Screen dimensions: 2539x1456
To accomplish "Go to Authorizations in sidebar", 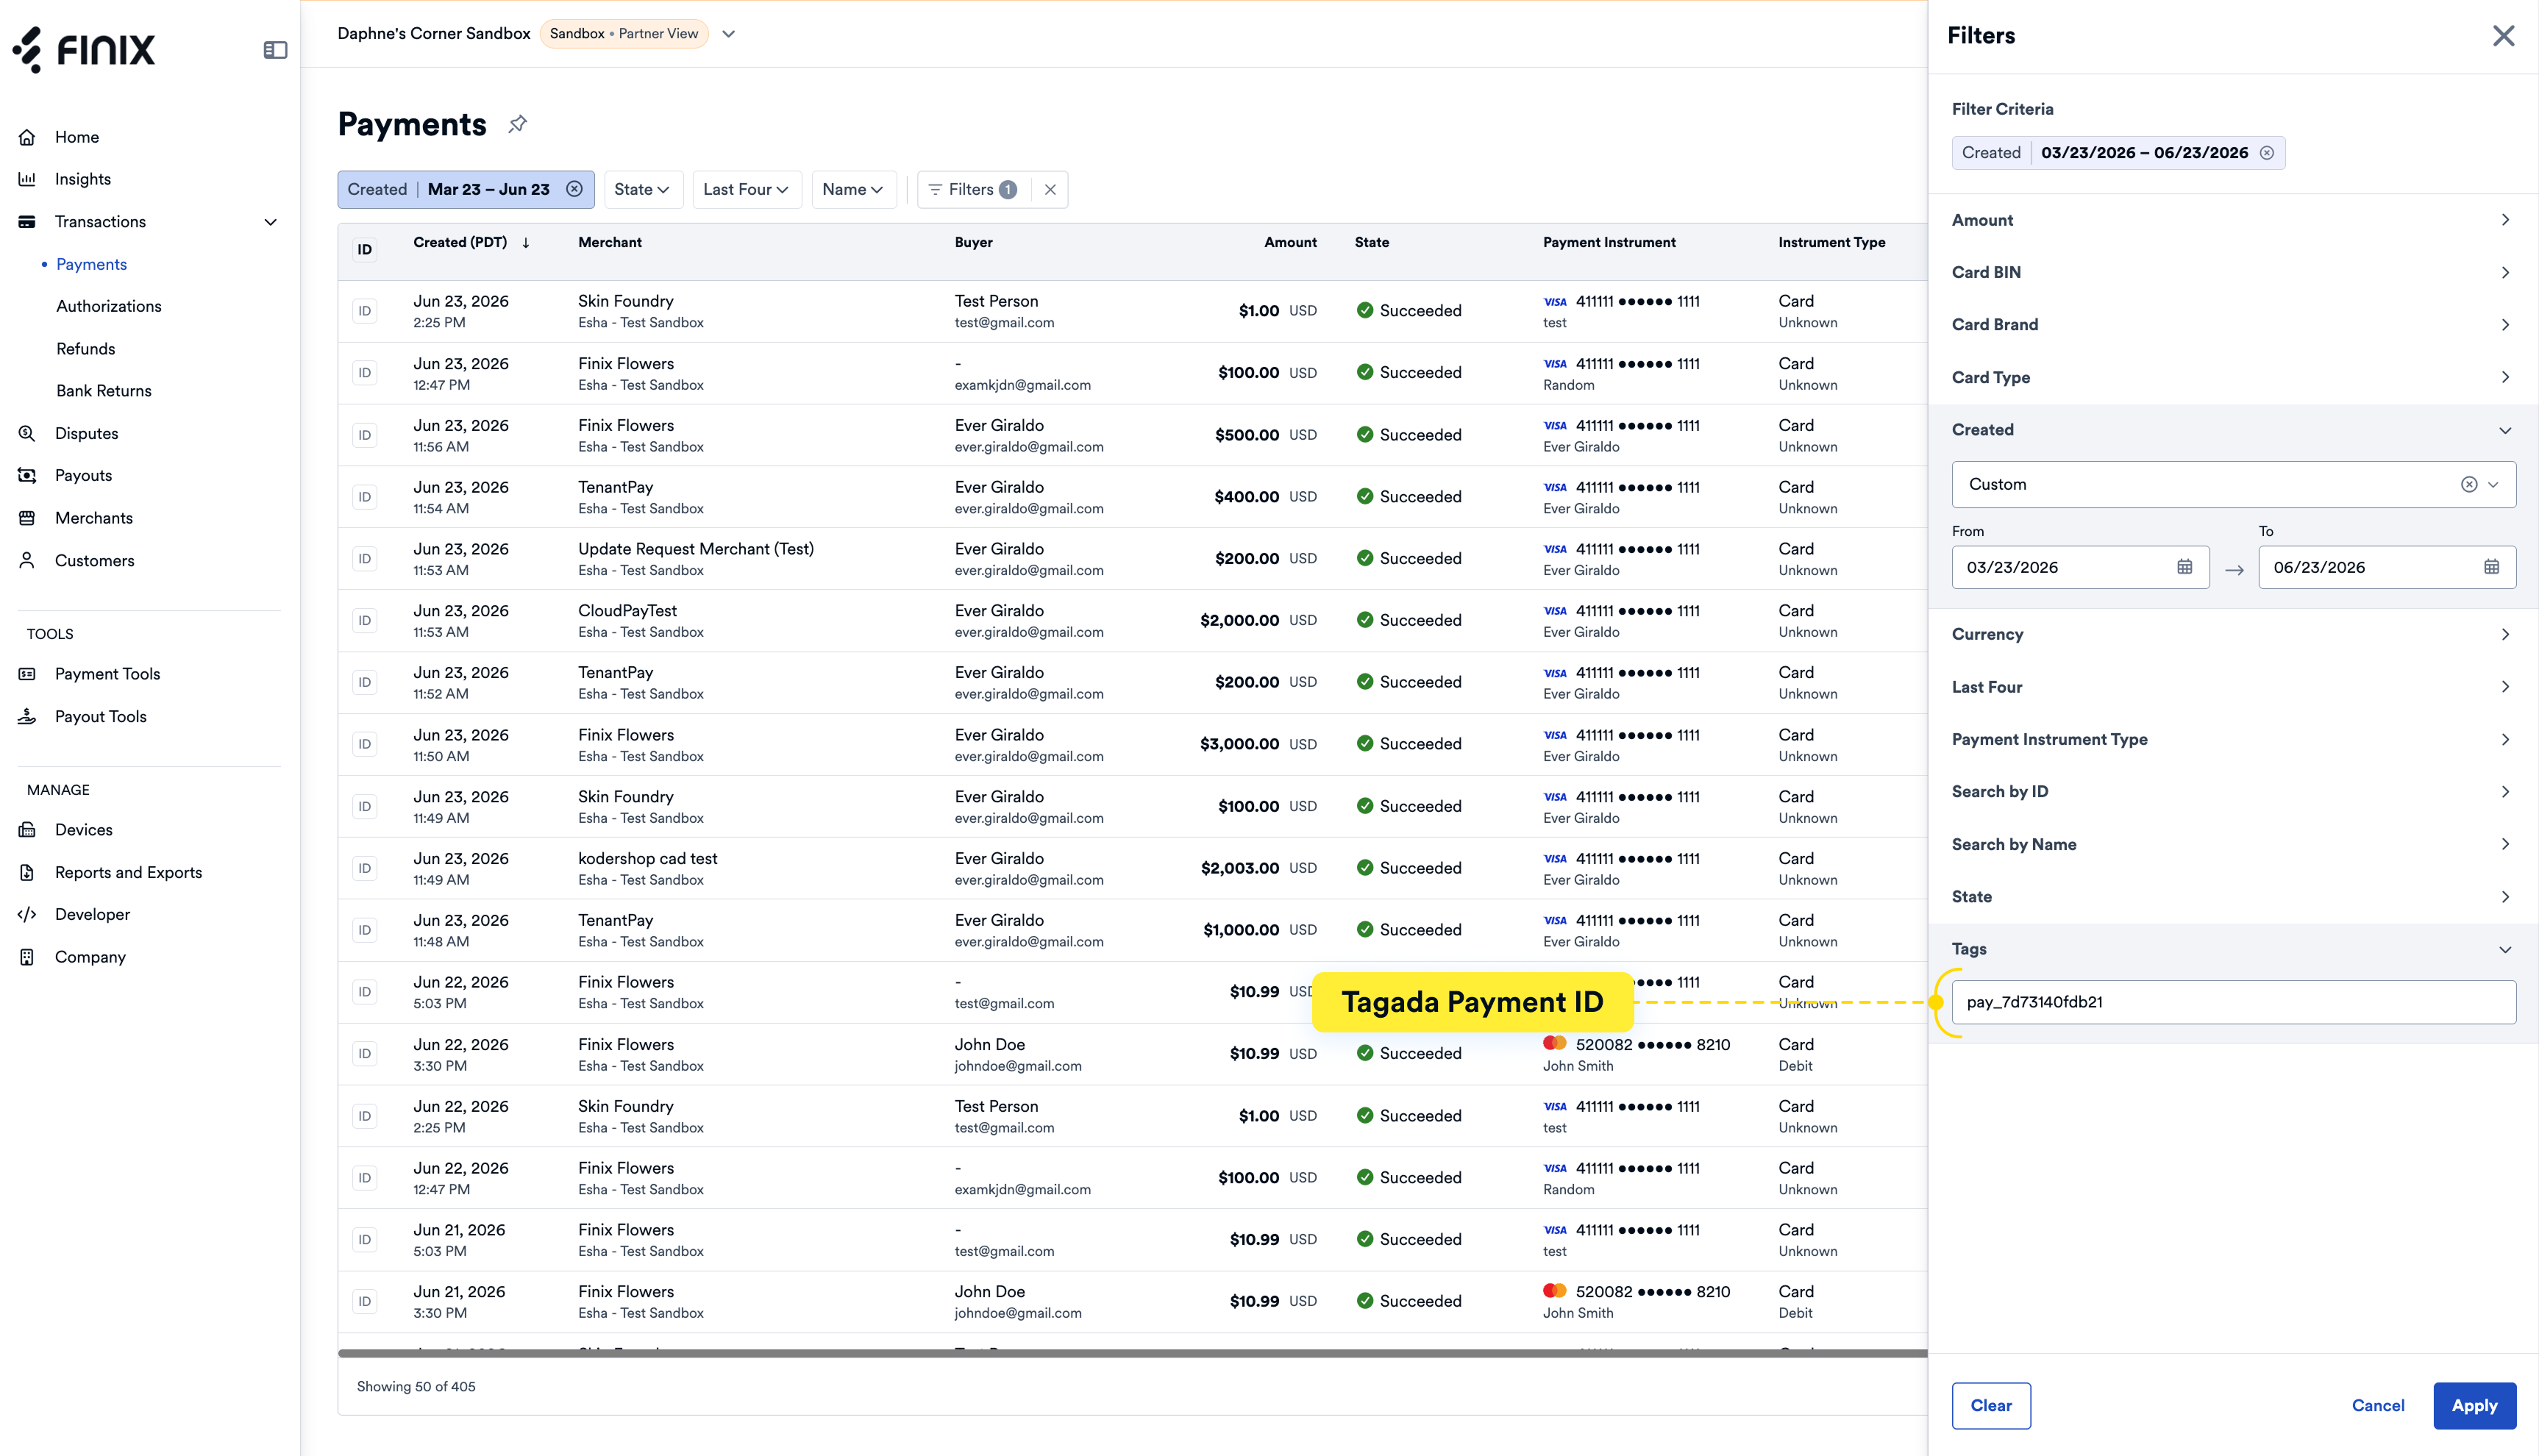I will [x=108, y=306].
